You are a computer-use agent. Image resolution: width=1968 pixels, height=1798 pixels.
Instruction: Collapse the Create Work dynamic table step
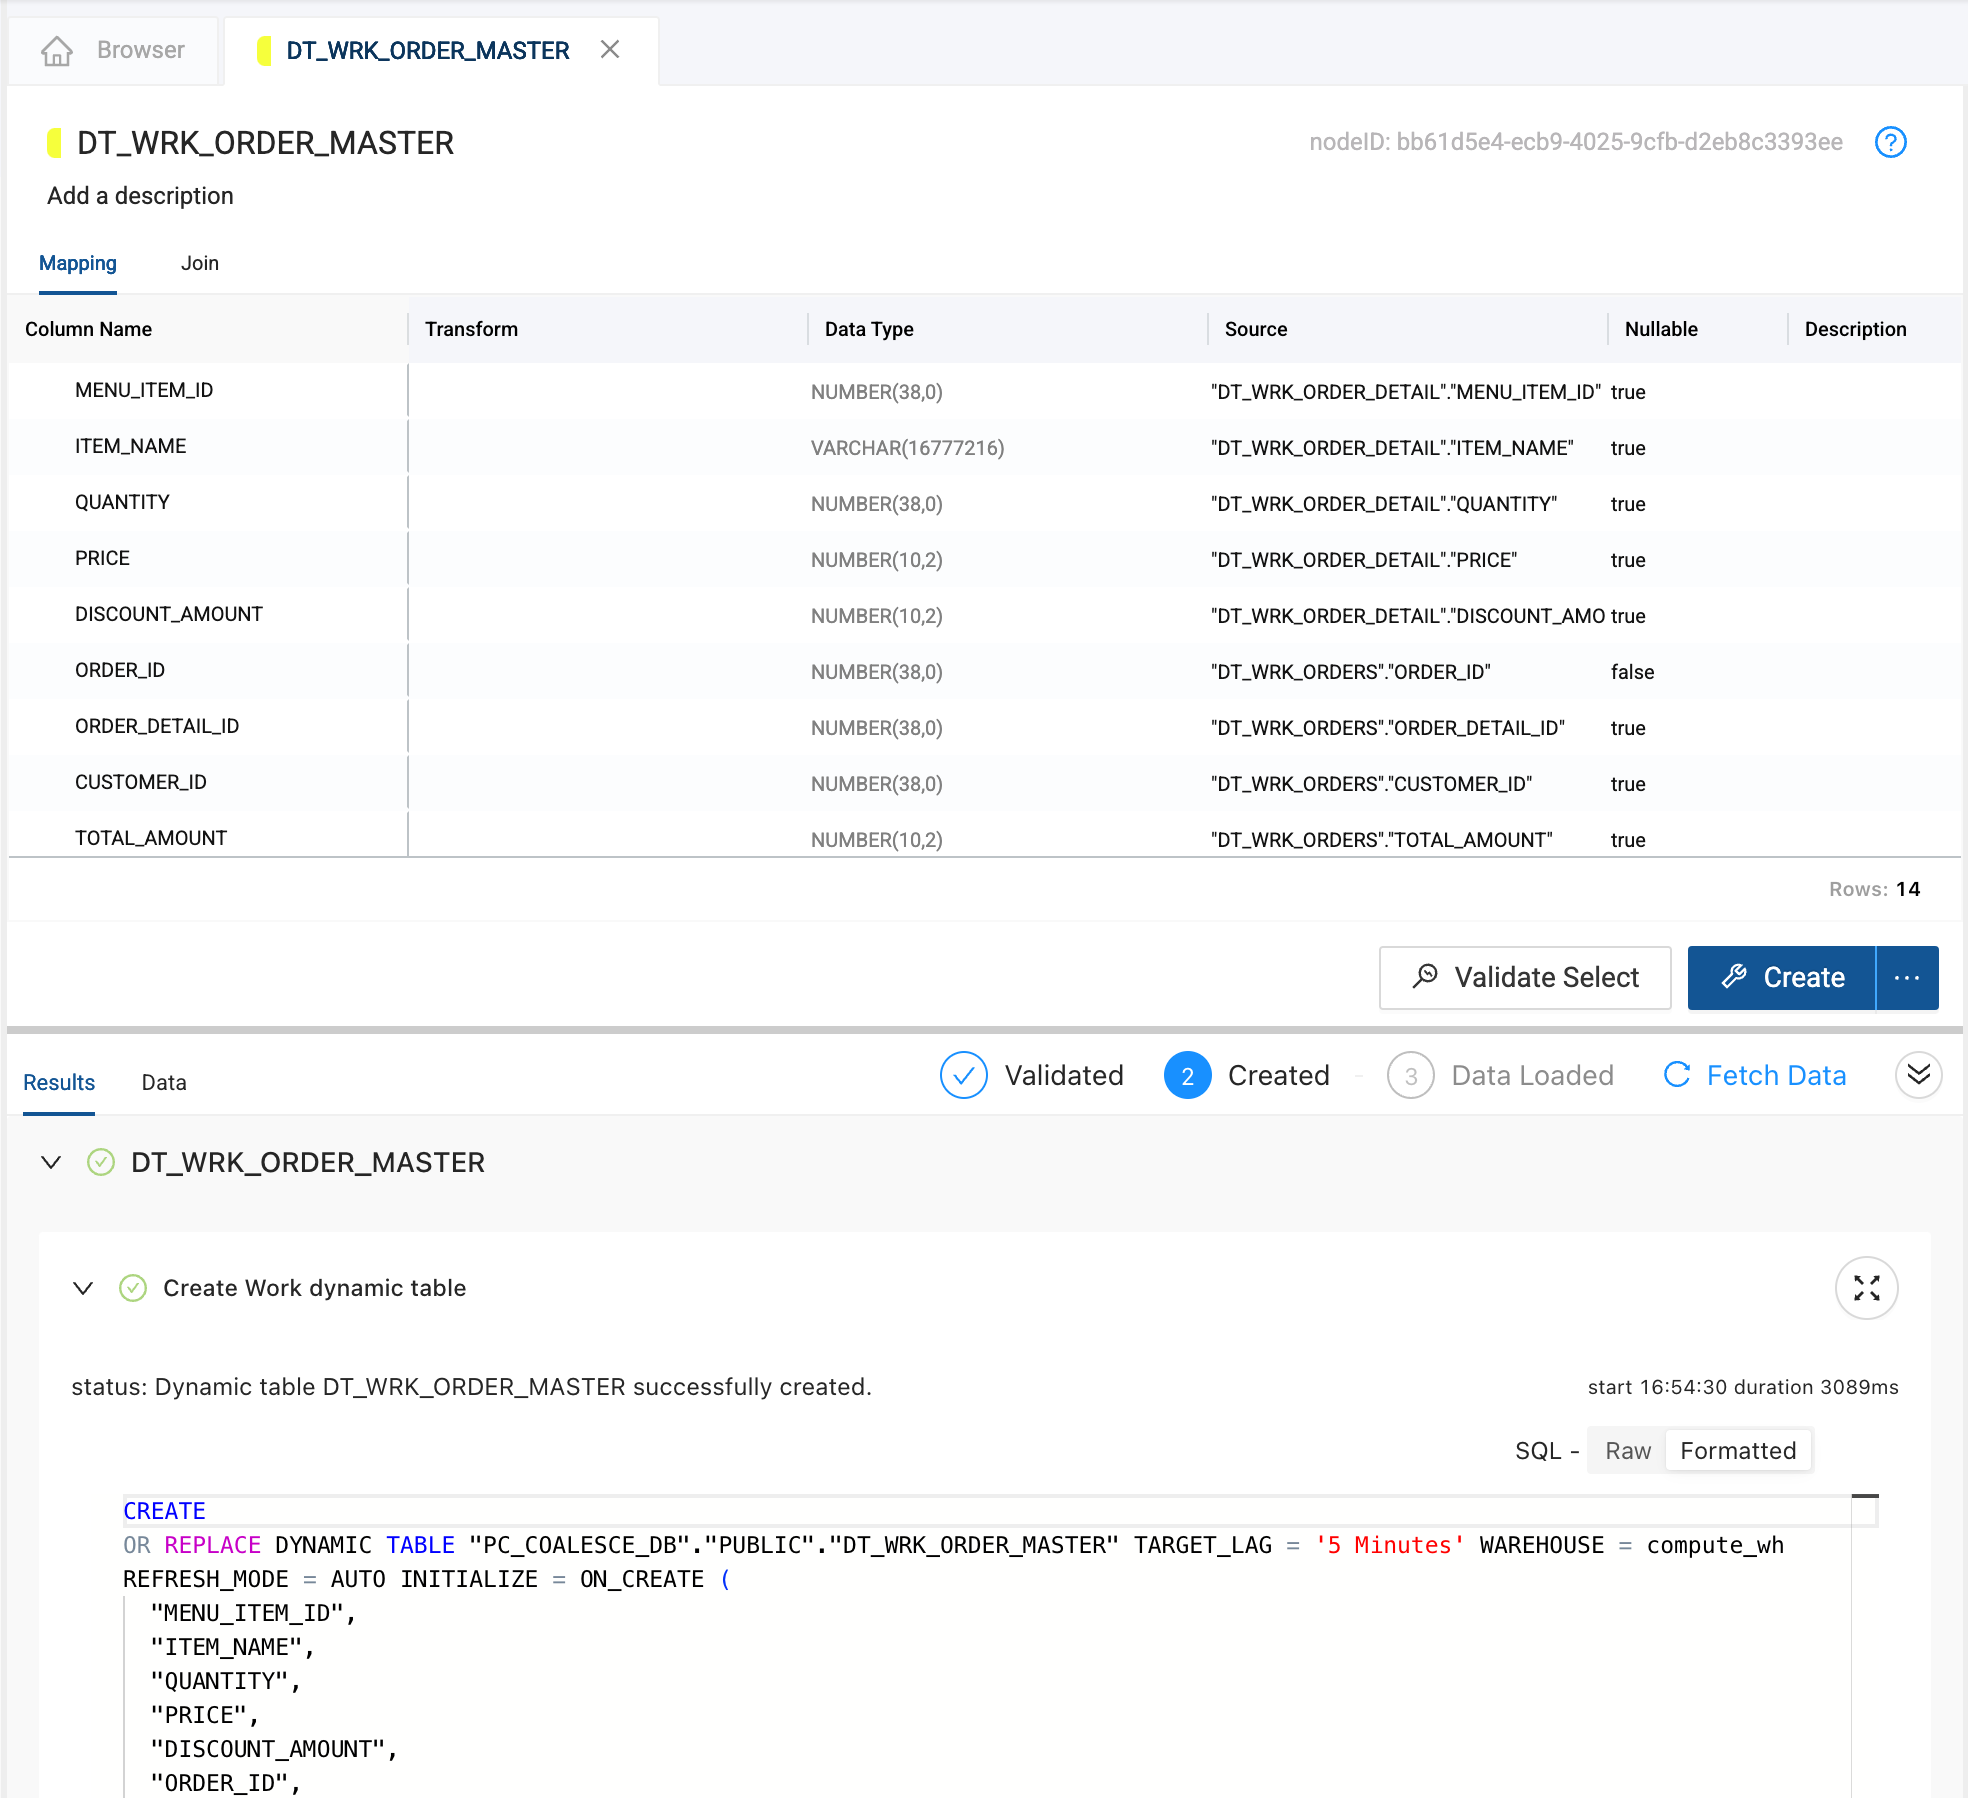coord(84,1288)
